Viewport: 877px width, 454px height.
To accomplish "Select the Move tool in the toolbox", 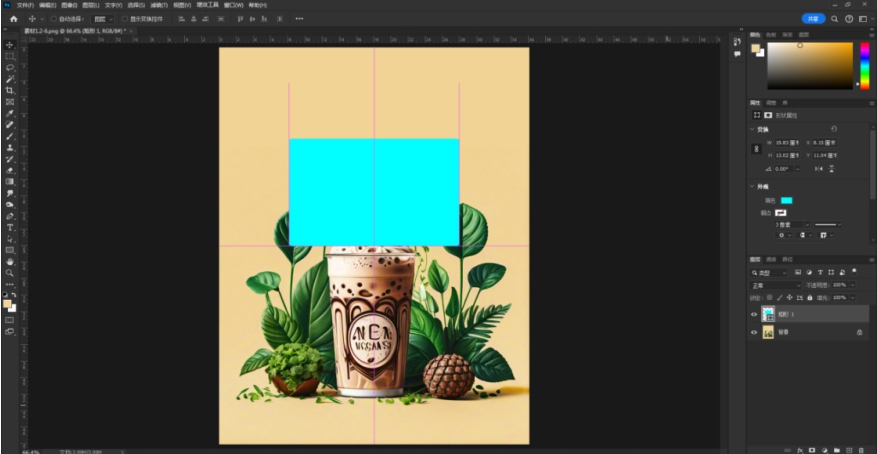I will tap(10, 45).
